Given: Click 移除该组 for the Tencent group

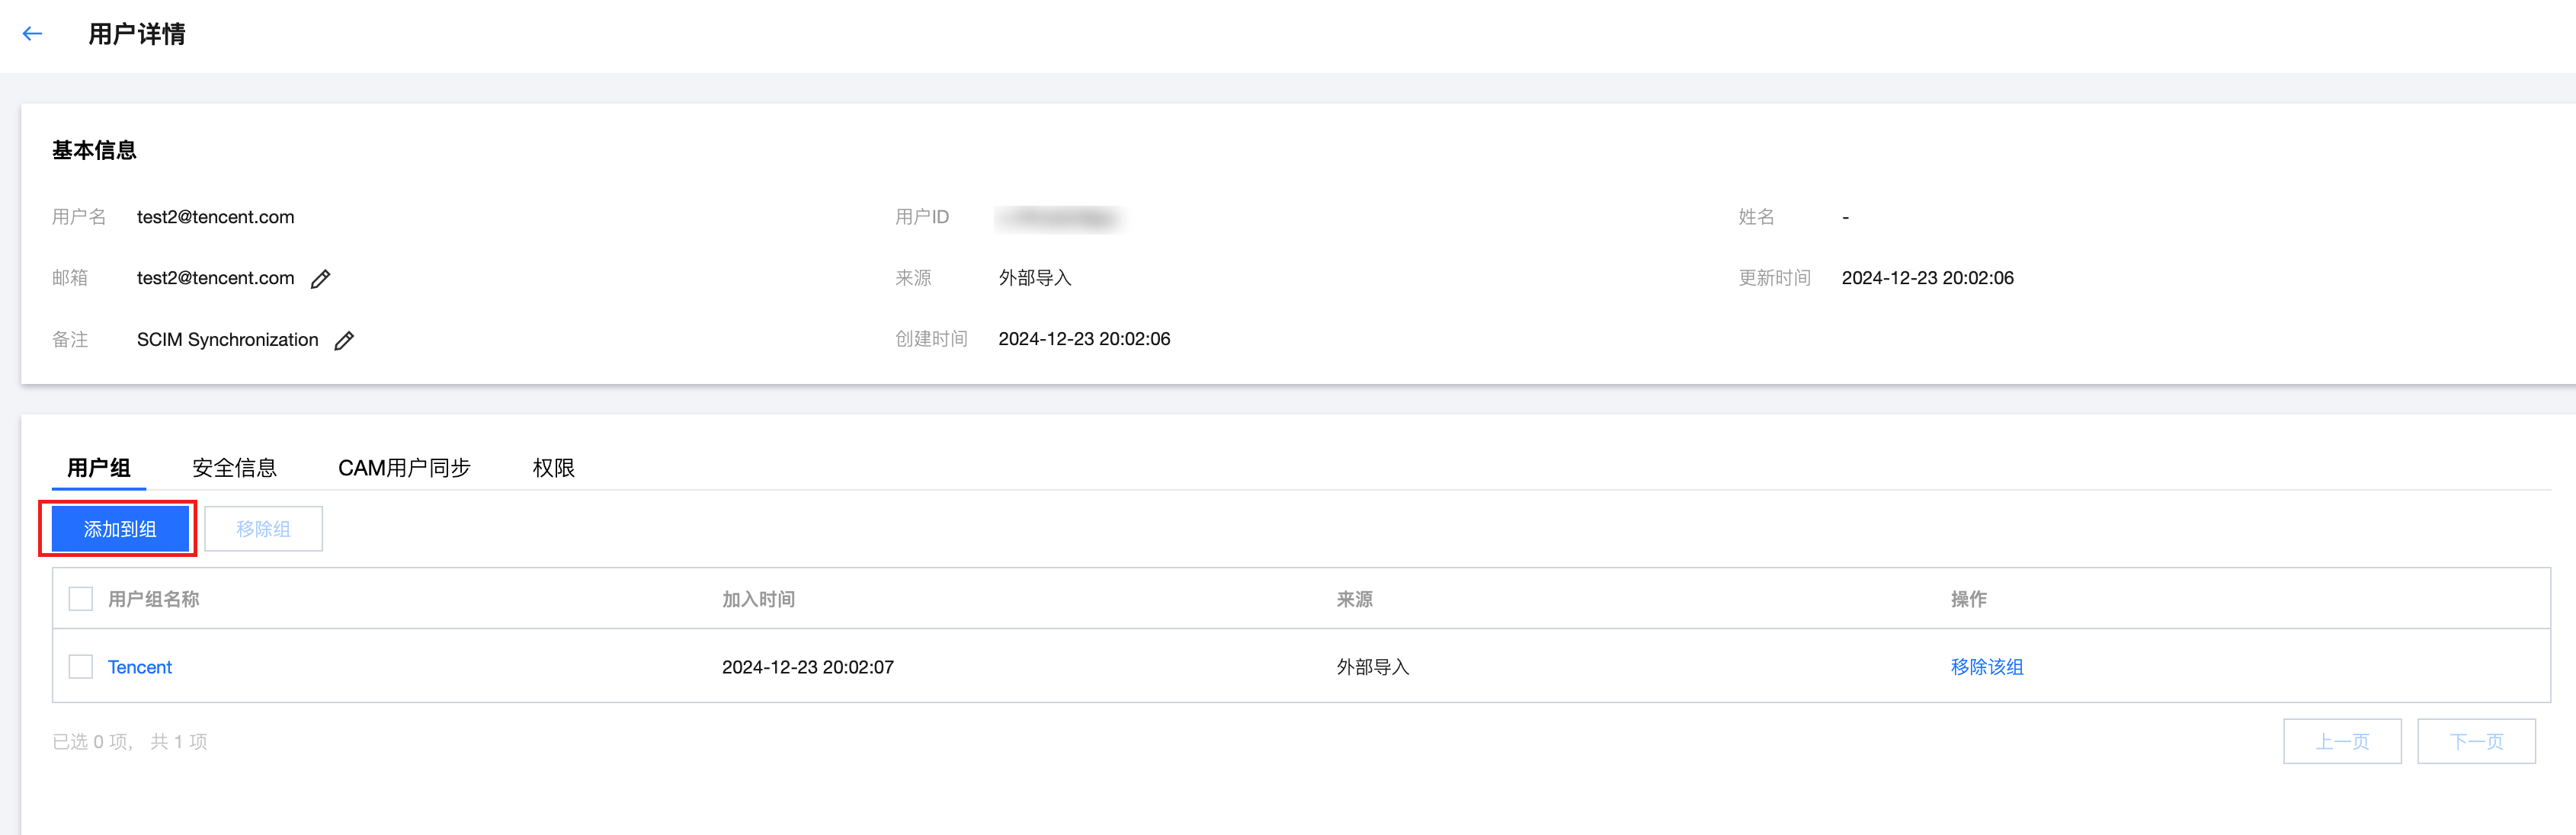Looking at the screenshot, I should (x=1986, y=667).
